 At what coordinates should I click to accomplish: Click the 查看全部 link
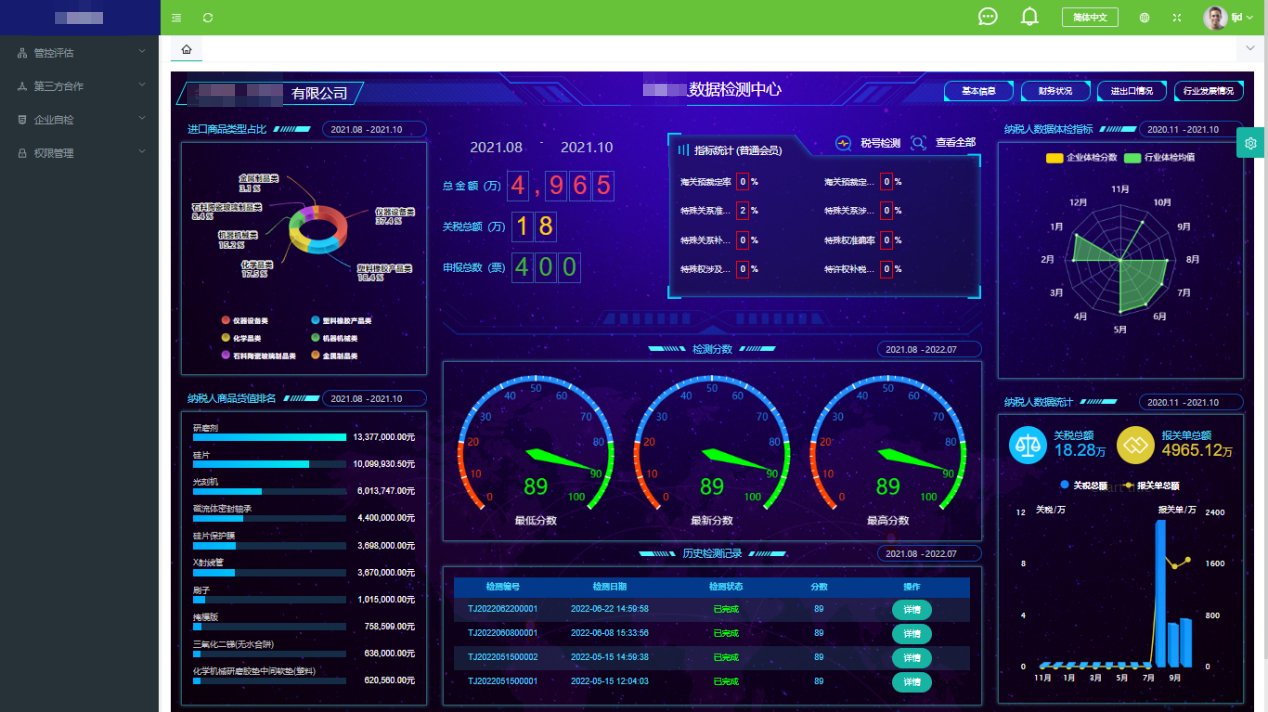pos(955,143)
